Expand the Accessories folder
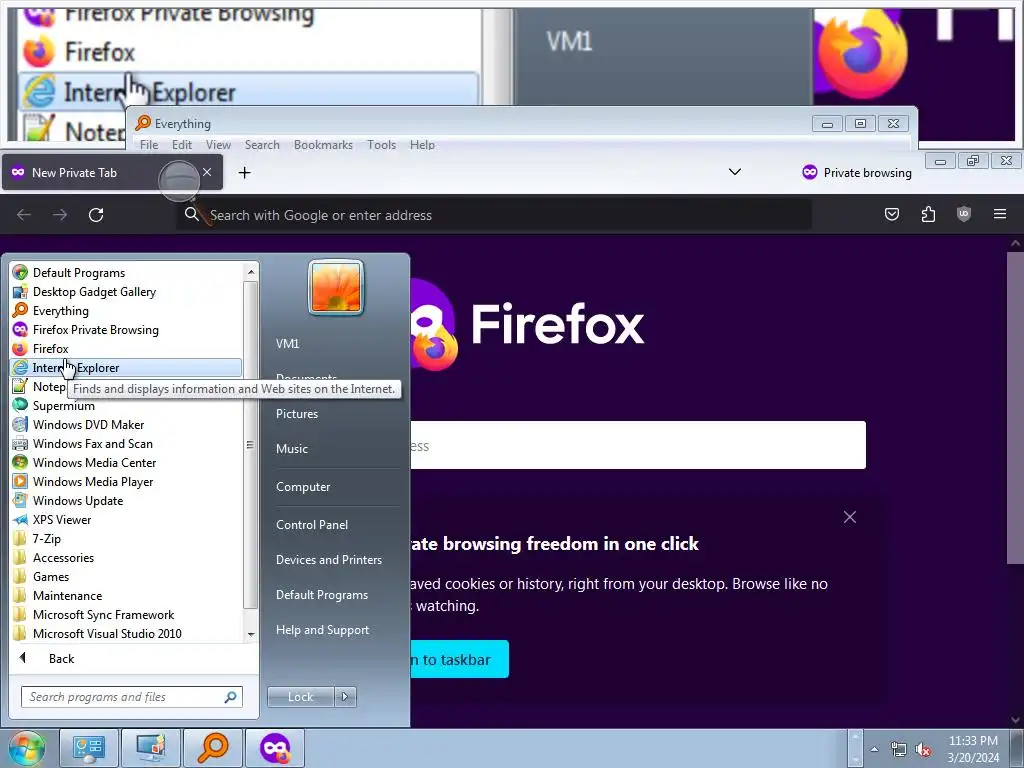This screenshot has height=768, width=1024. 63,557
